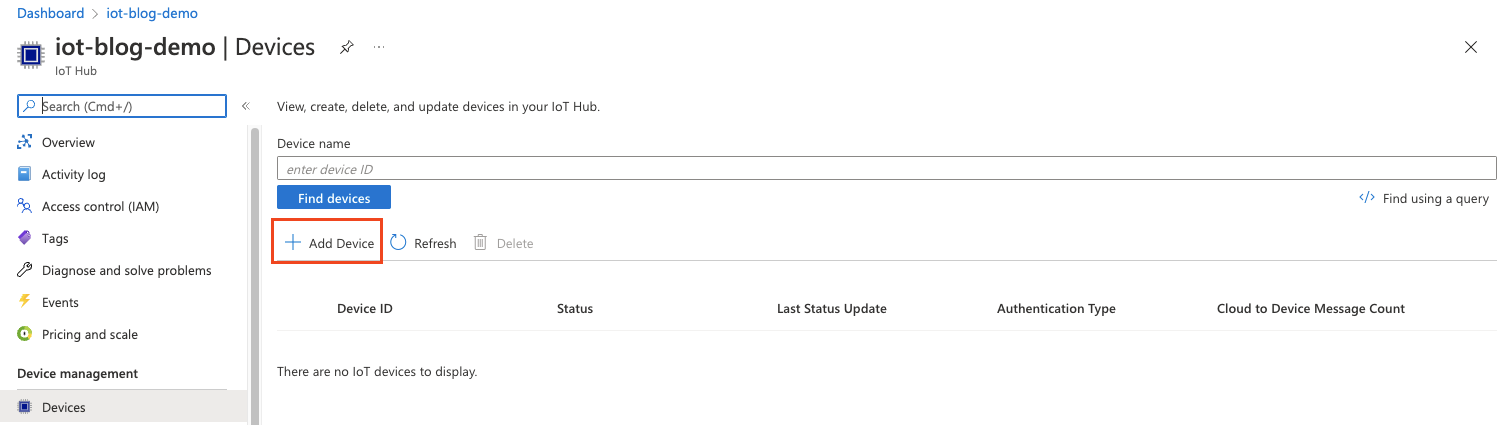Open Activity log from the sidebar
Screen dimensions: 1503x425
pos(73,175)
